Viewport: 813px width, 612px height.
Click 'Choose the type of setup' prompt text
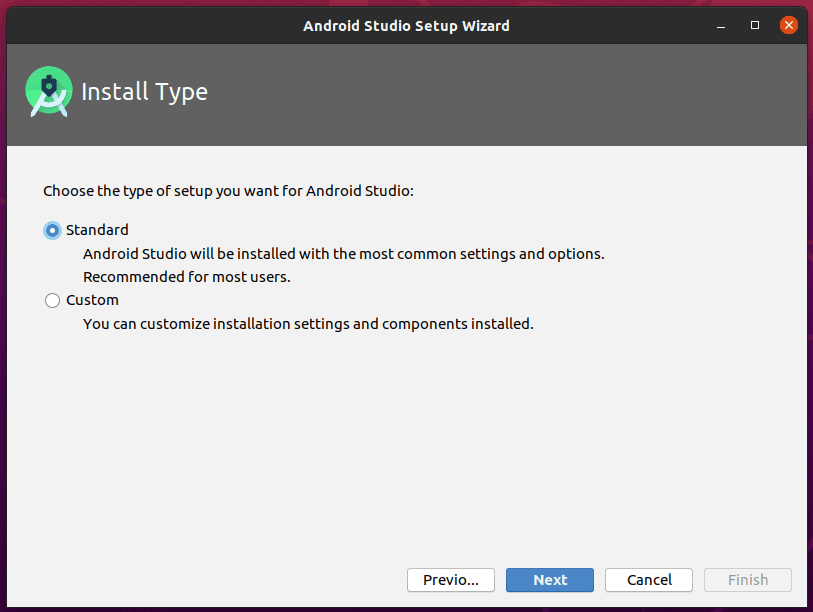pos(228,191)
